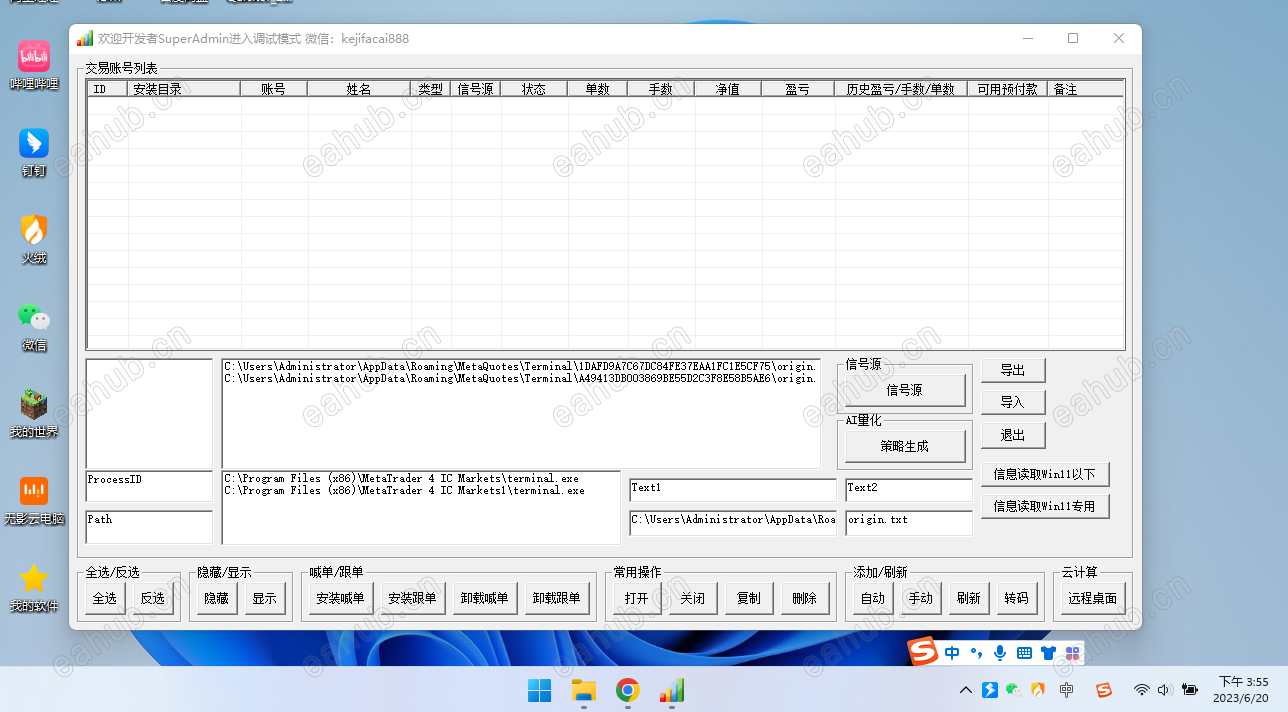The height and width of the screenshot is (712, 1288).
Task: Click the 全选 button
Action: (105, 598)
